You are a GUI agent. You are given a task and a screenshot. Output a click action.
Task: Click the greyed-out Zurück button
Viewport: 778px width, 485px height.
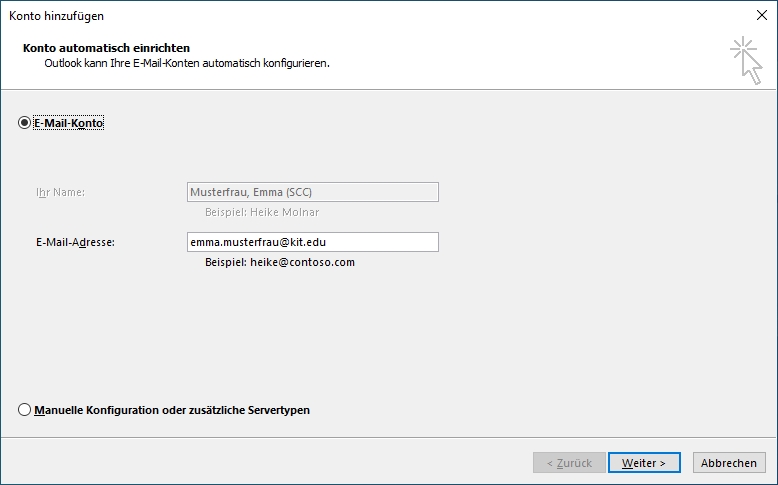pos(568,463)
